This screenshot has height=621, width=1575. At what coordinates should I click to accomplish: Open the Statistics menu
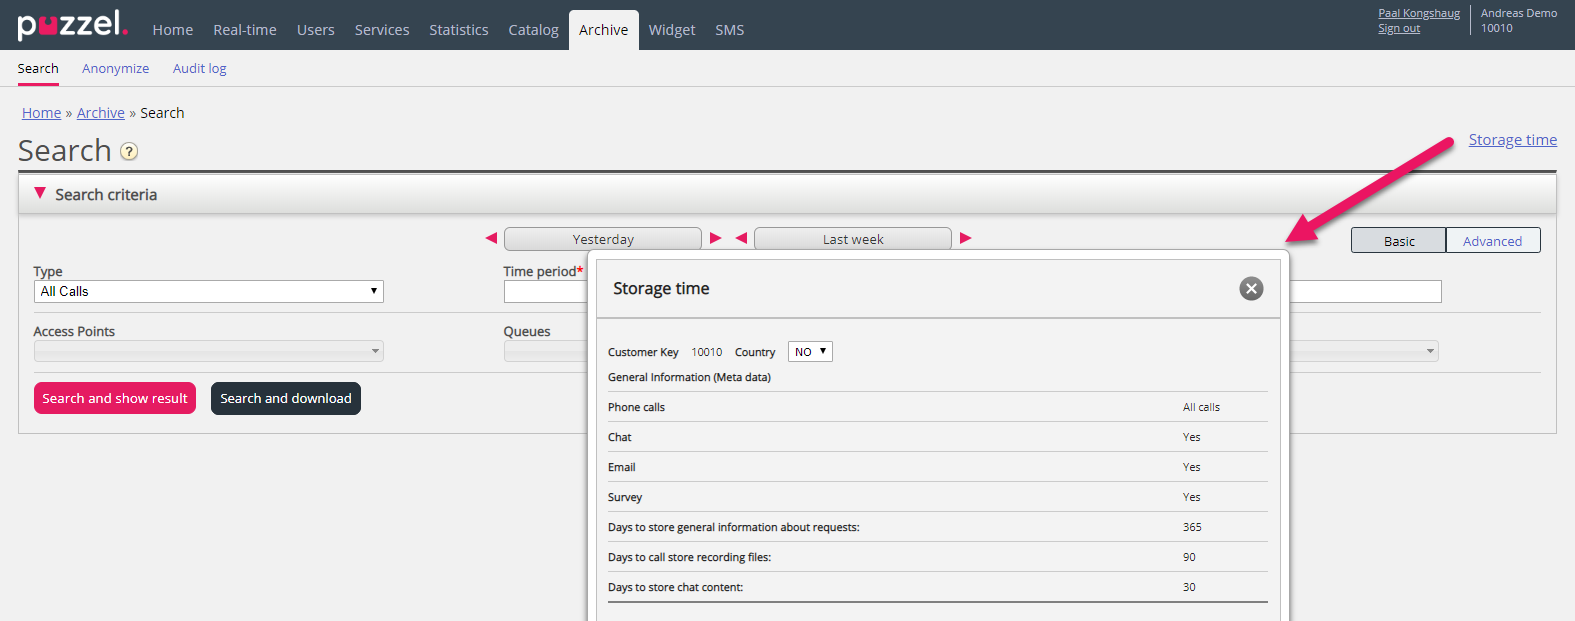[459, 30]
